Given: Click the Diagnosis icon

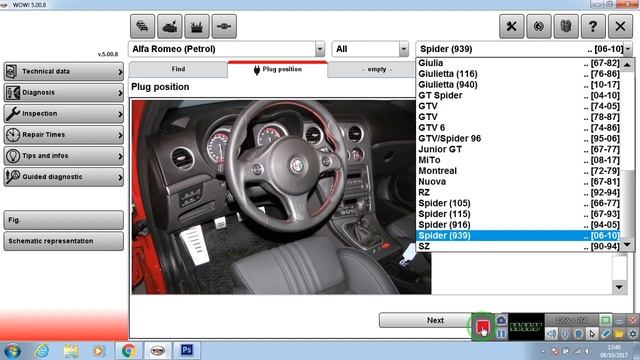Looking at the screenshot, I should click(13, 93).
